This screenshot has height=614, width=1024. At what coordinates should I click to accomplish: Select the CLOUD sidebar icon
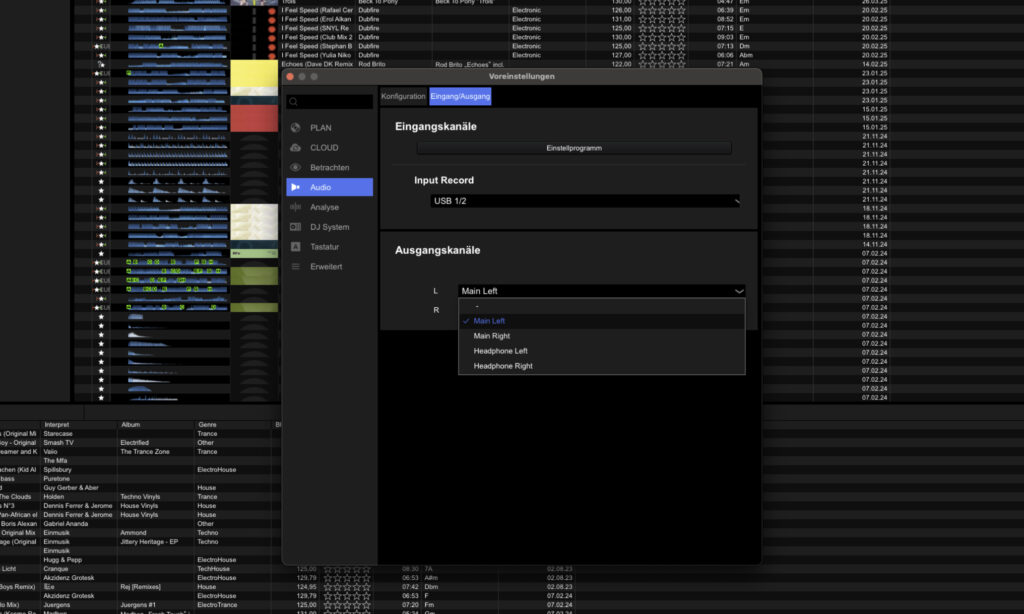[320, 147]
